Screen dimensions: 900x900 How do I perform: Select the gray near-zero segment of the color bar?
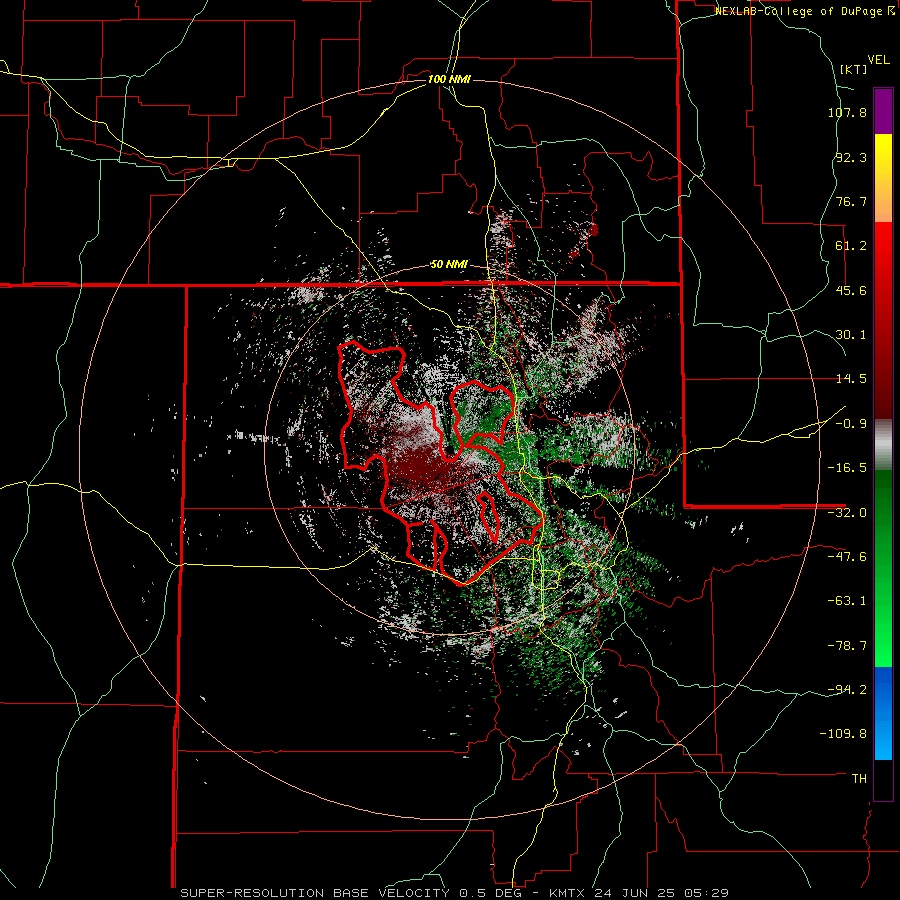[883, 445]
